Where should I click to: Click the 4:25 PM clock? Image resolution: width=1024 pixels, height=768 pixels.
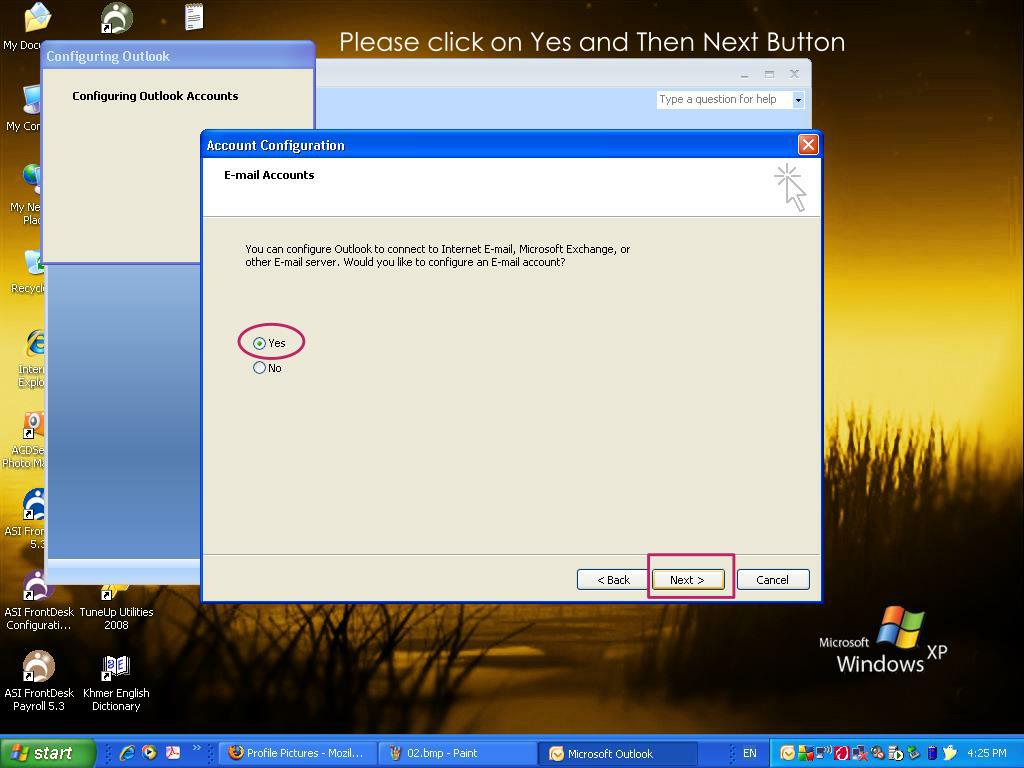[987, 753]
